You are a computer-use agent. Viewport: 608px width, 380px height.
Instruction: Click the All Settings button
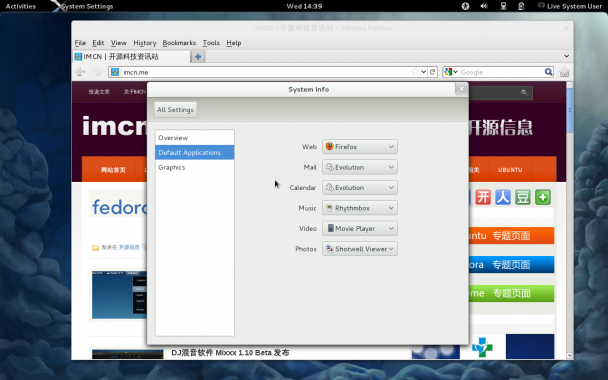[175, 110]
